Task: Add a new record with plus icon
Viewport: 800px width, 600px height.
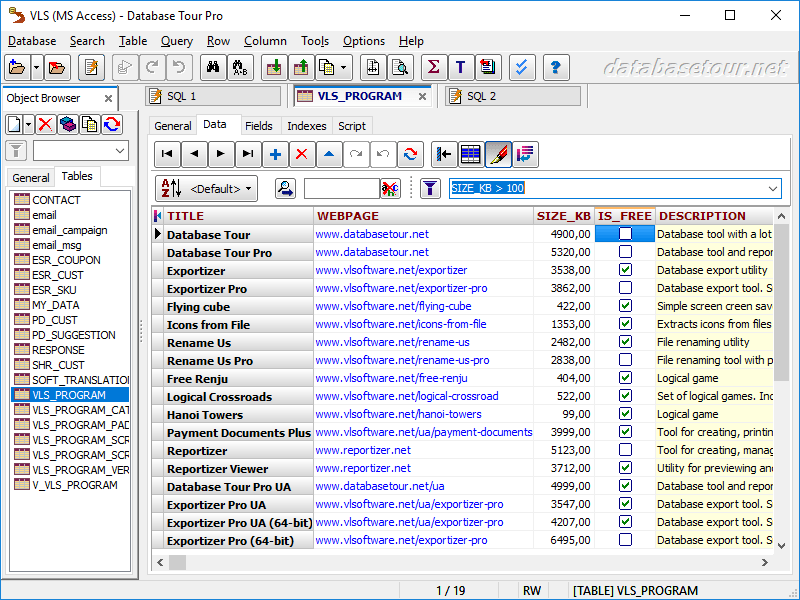Action: coord(275,154)
